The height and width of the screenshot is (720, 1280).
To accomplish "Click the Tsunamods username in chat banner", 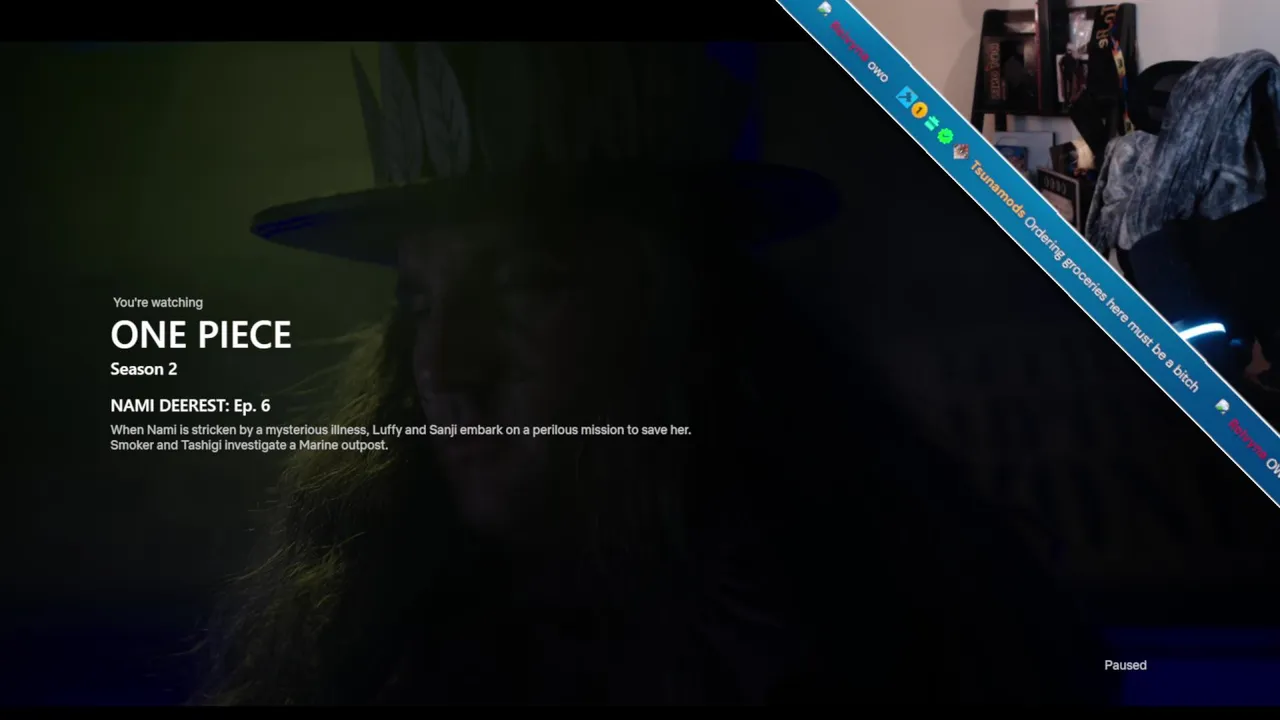I will tap(998, 189).
